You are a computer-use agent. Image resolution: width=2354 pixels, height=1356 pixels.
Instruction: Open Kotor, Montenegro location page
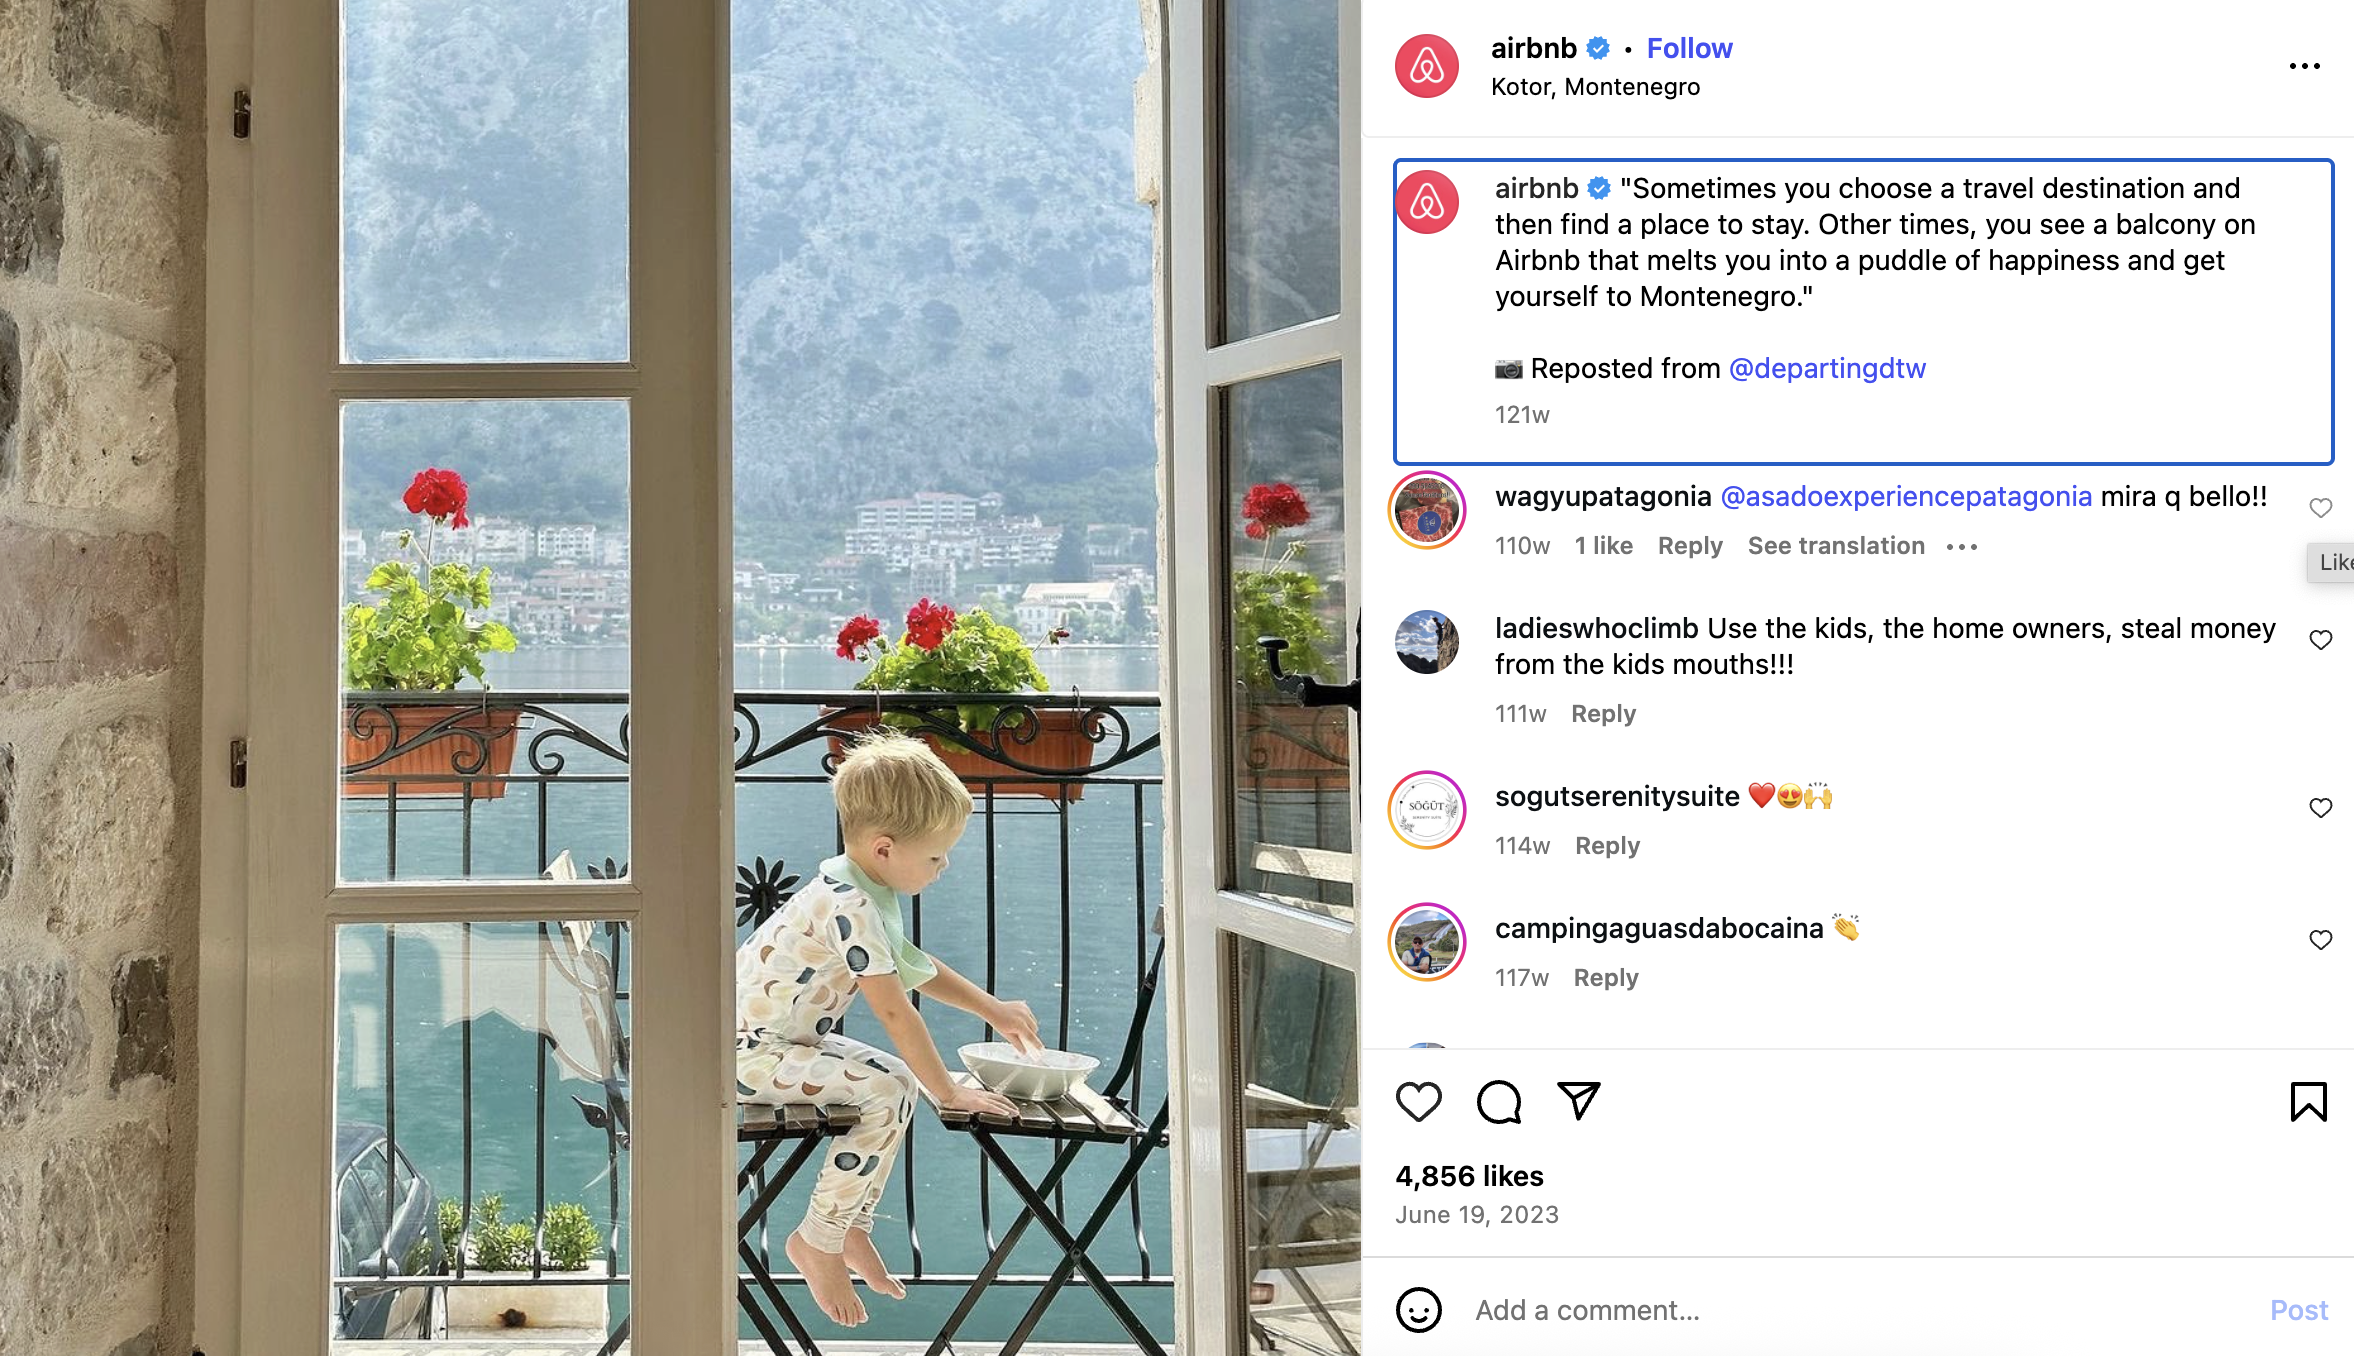(x=1595, y=87)
